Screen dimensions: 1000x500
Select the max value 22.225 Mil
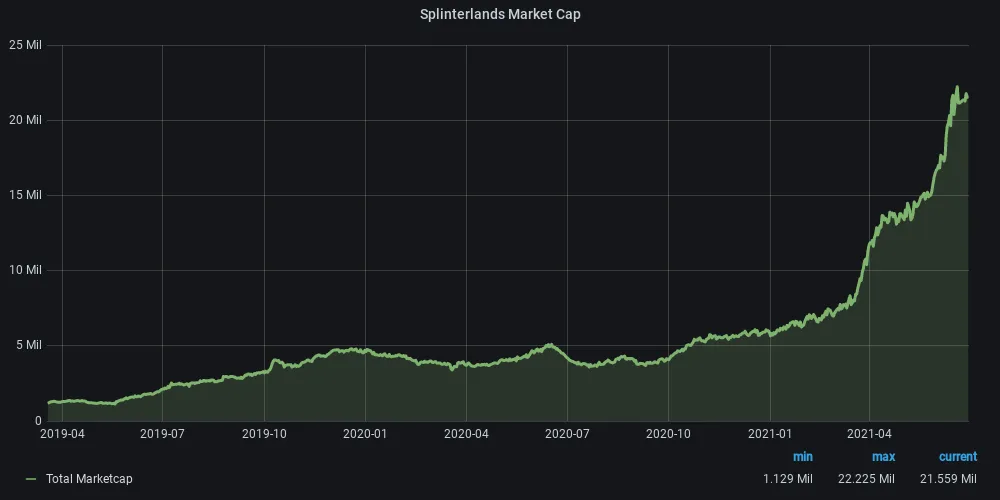point(866,478)
